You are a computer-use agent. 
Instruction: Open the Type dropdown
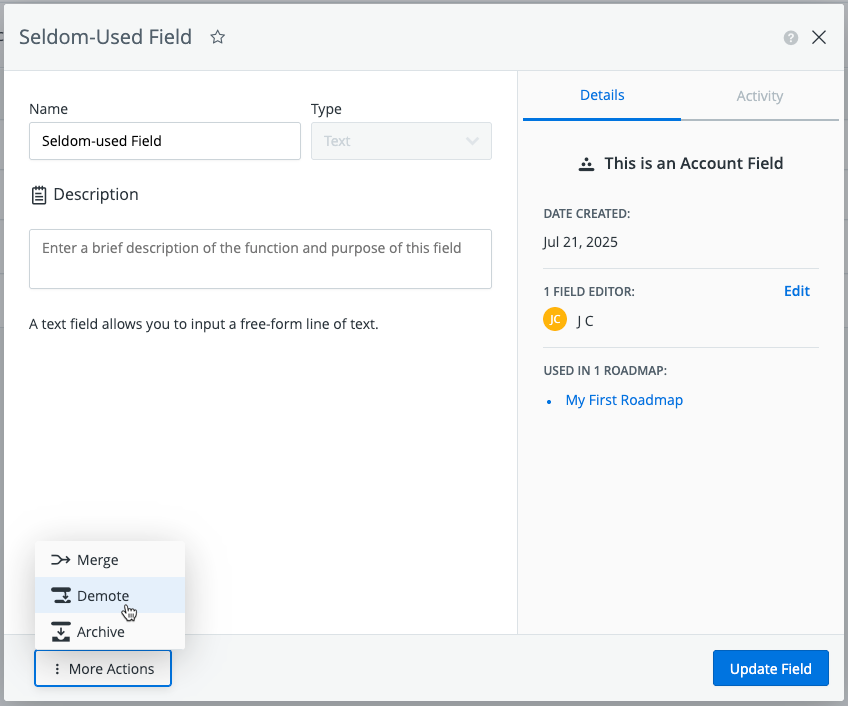click(400, 141)
